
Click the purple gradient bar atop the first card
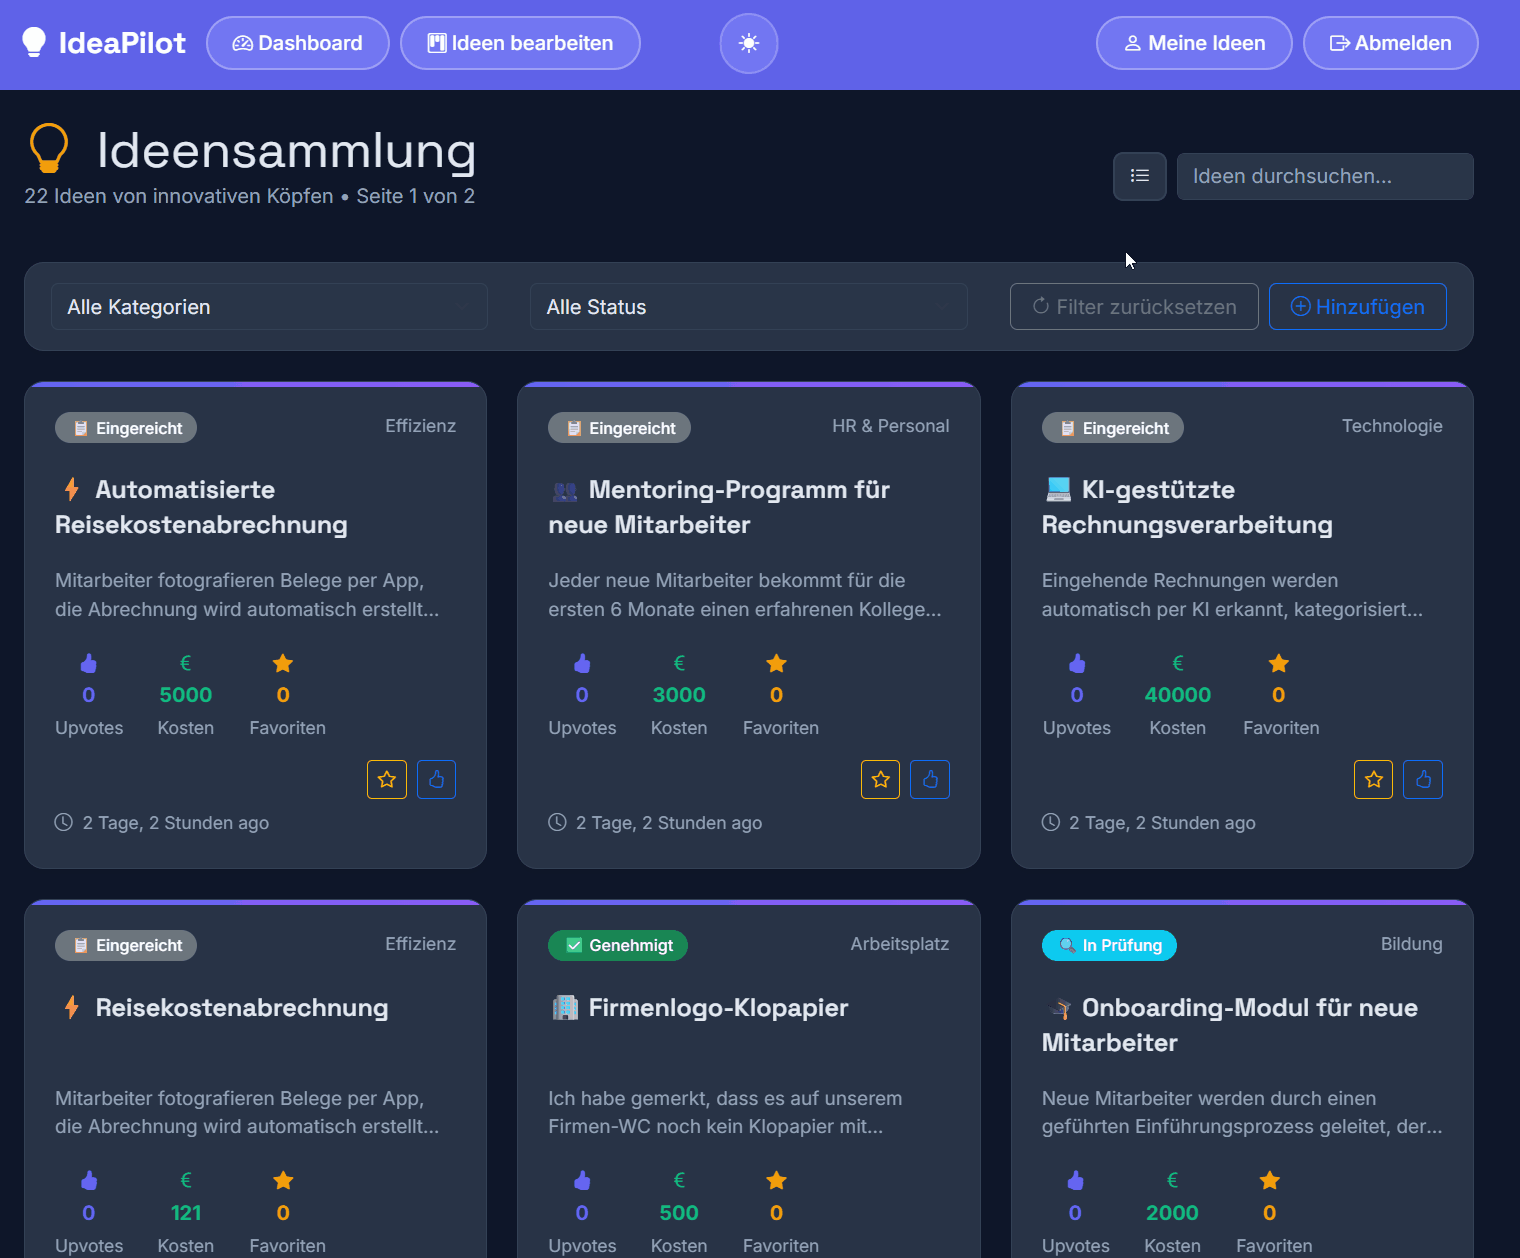[255, 384]
